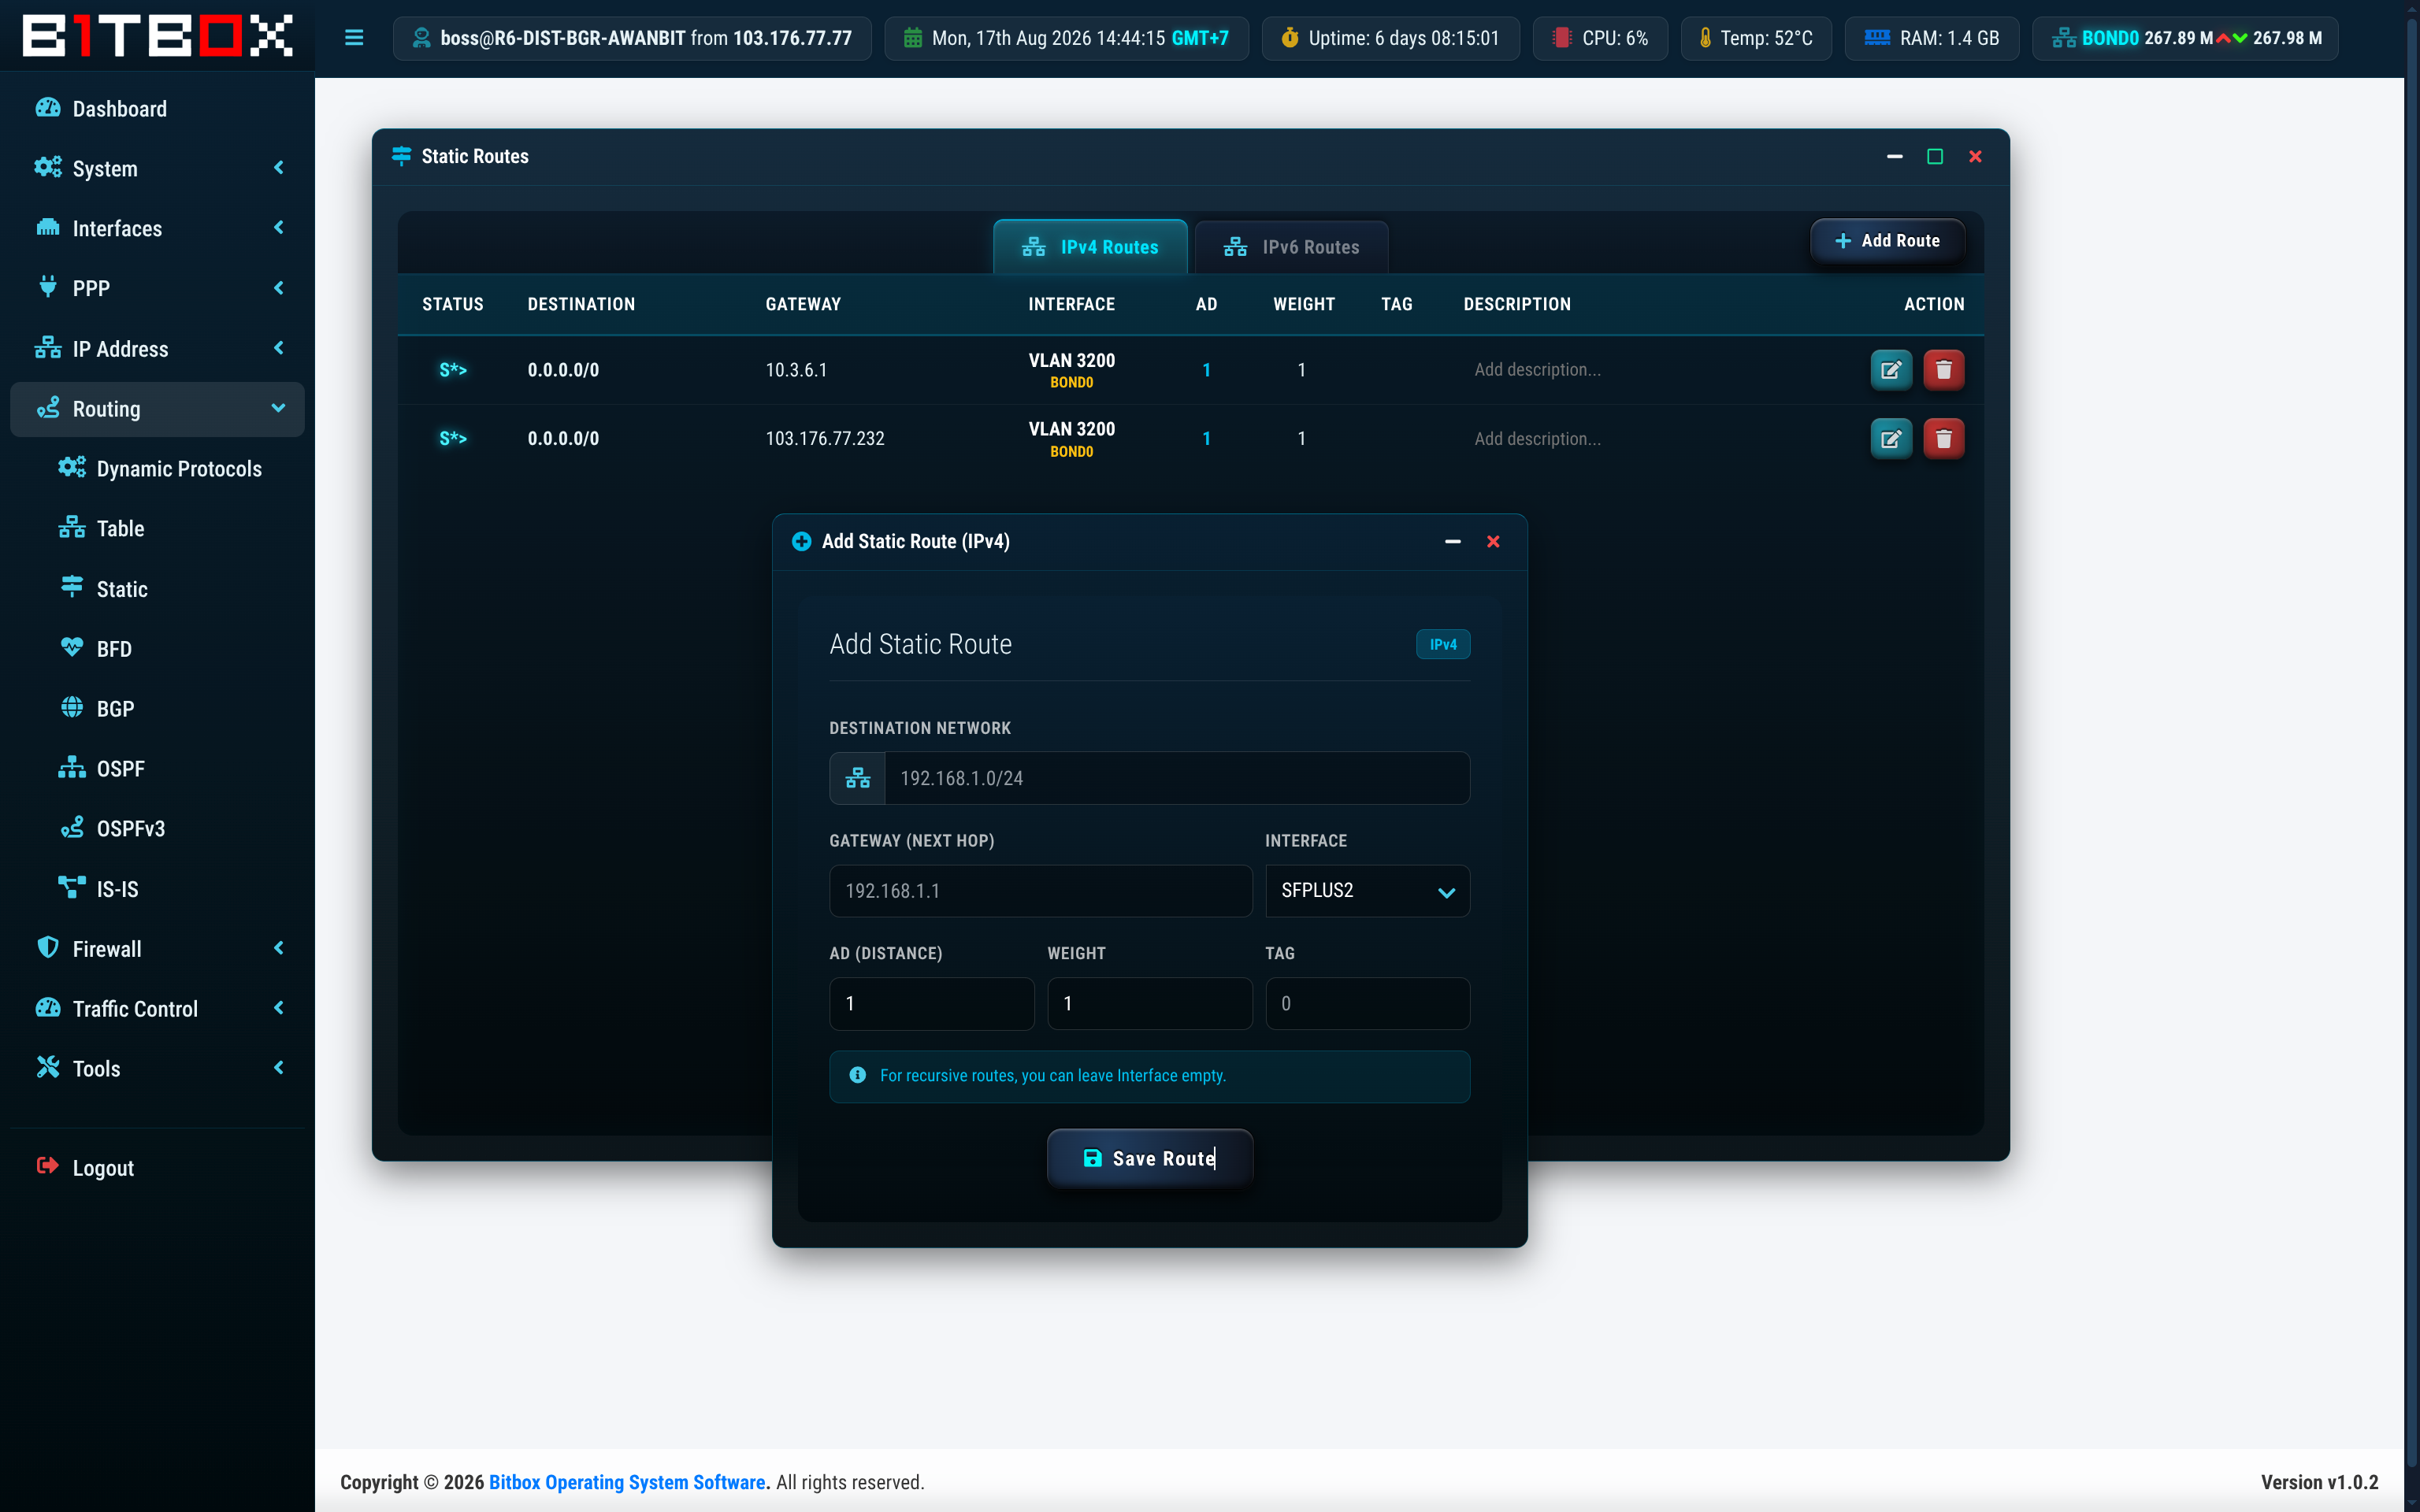
Task: Click the Add Route button
Action: (x=1887, y=241)
